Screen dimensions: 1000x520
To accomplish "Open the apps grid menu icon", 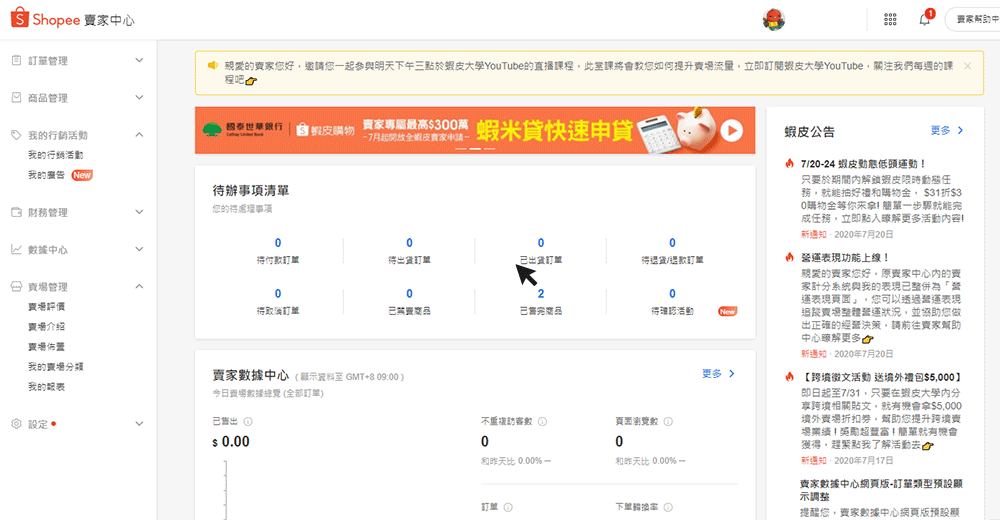I will 890,19.
